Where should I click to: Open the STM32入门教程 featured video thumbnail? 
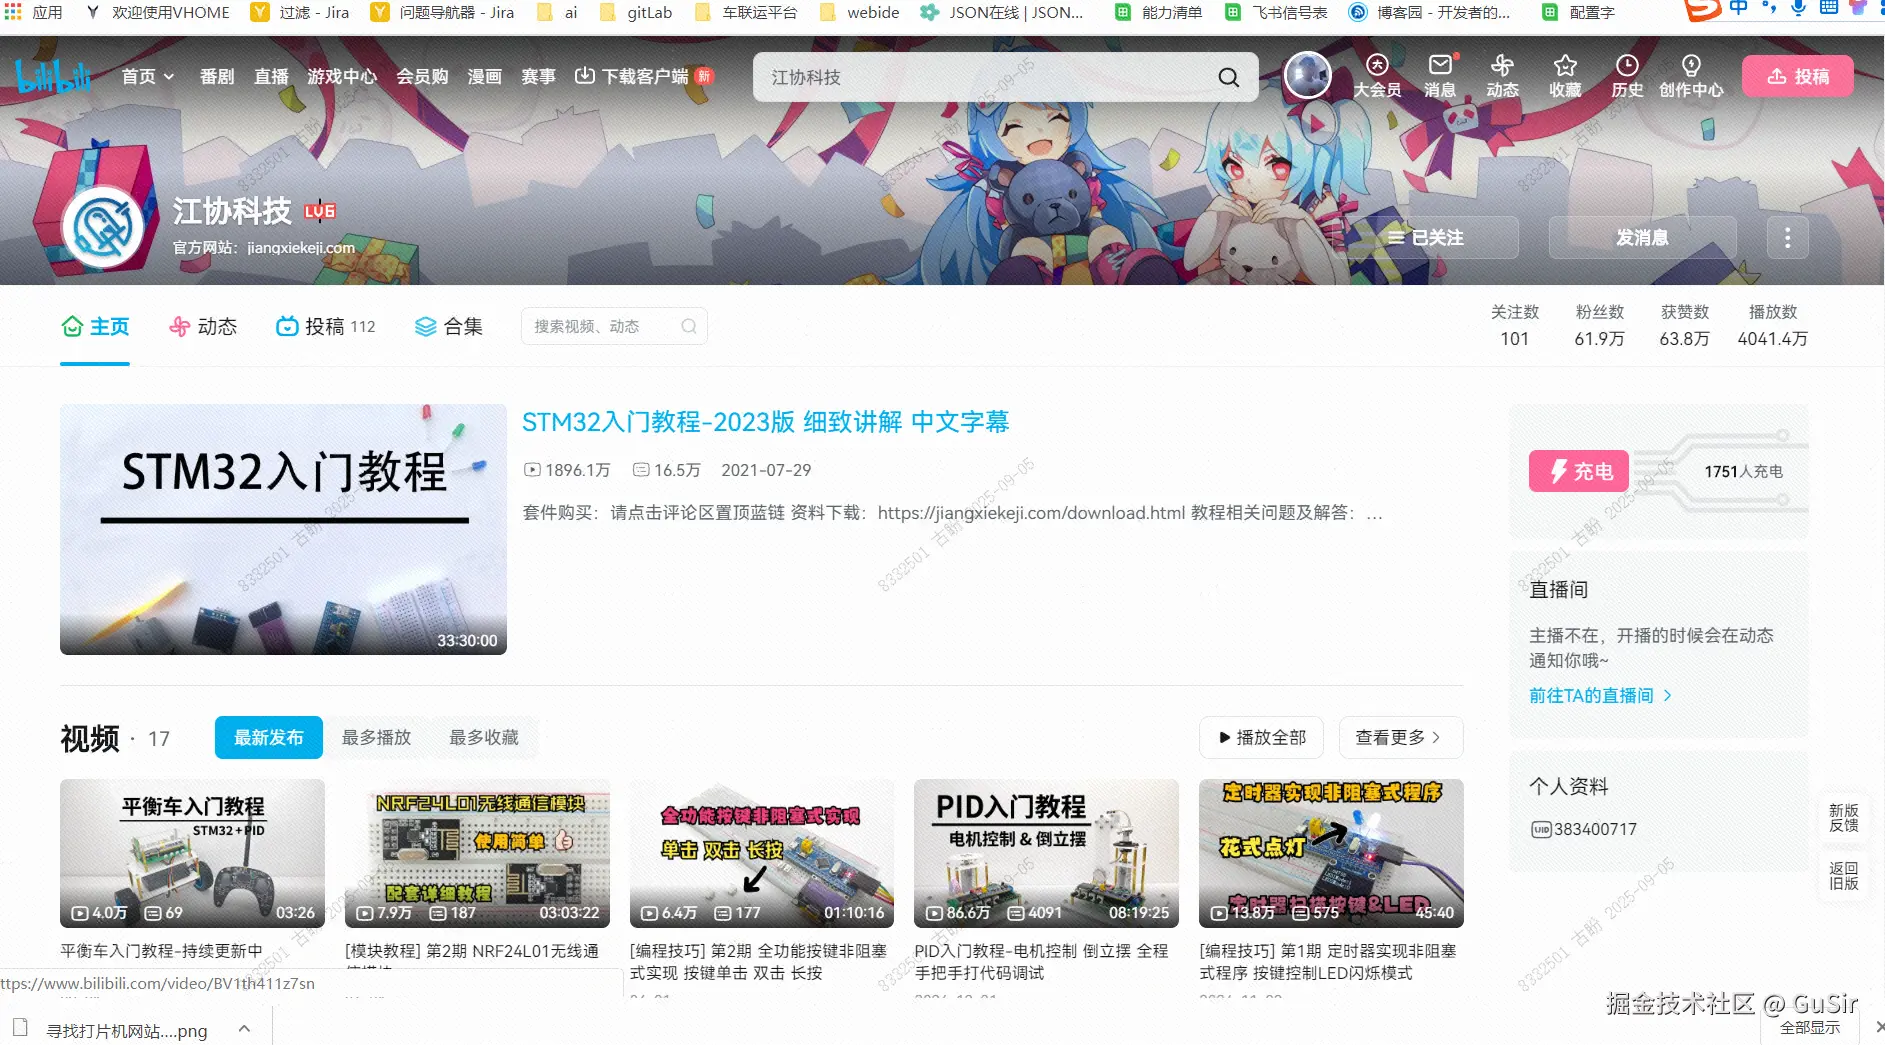tap(283, 529)
